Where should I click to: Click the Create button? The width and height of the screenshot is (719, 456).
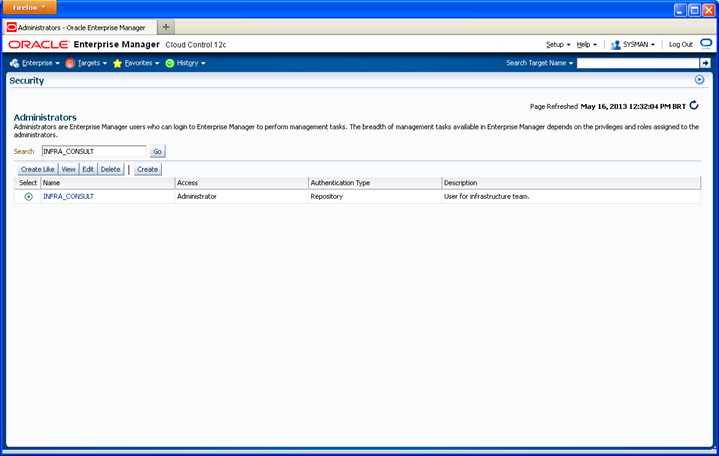point(148,169)
